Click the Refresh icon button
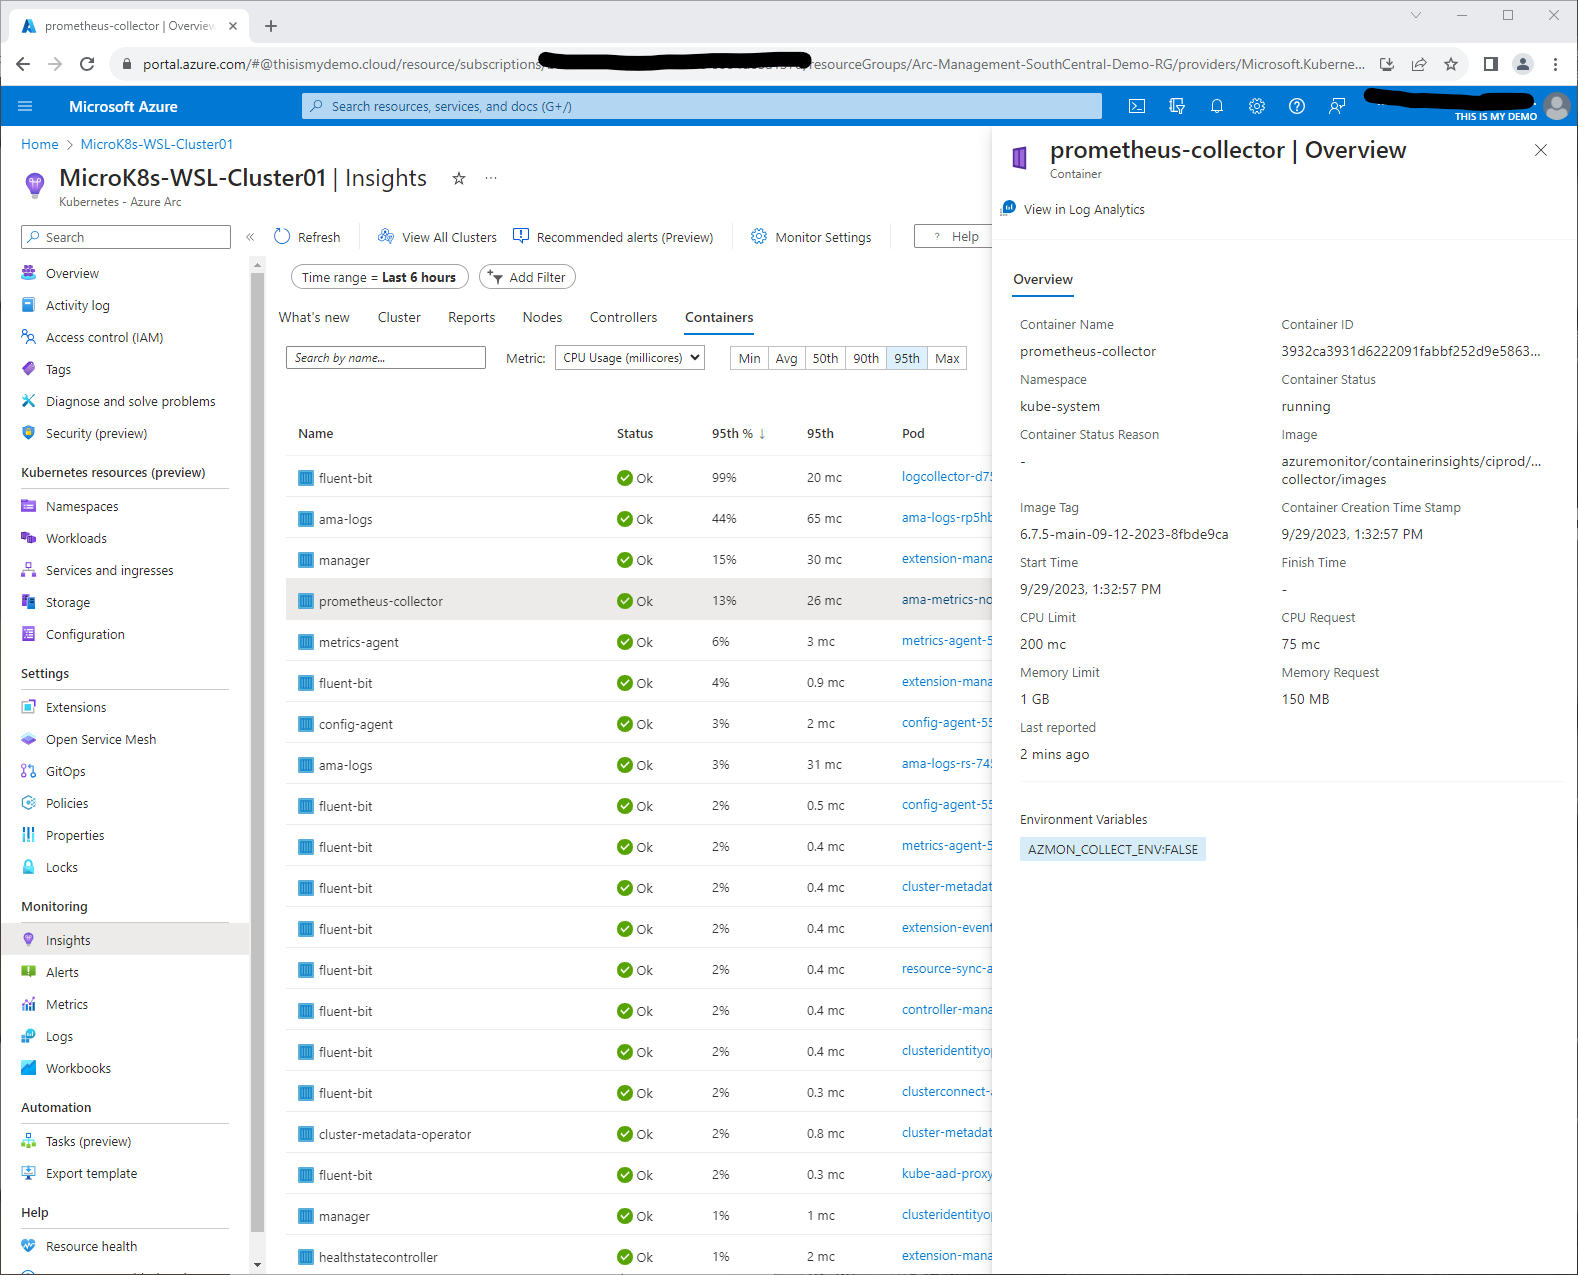 (307, 237)
